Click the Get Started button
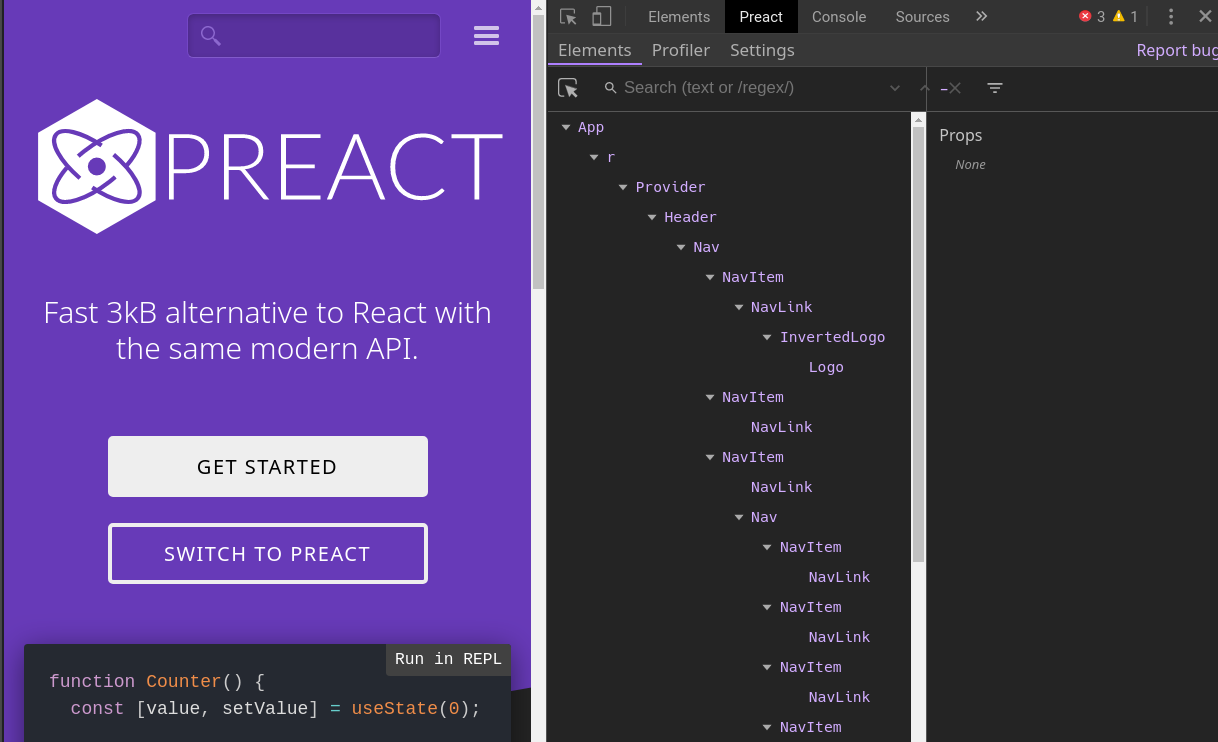Screen dimensions: 1218x742 (x=268, y=466)
